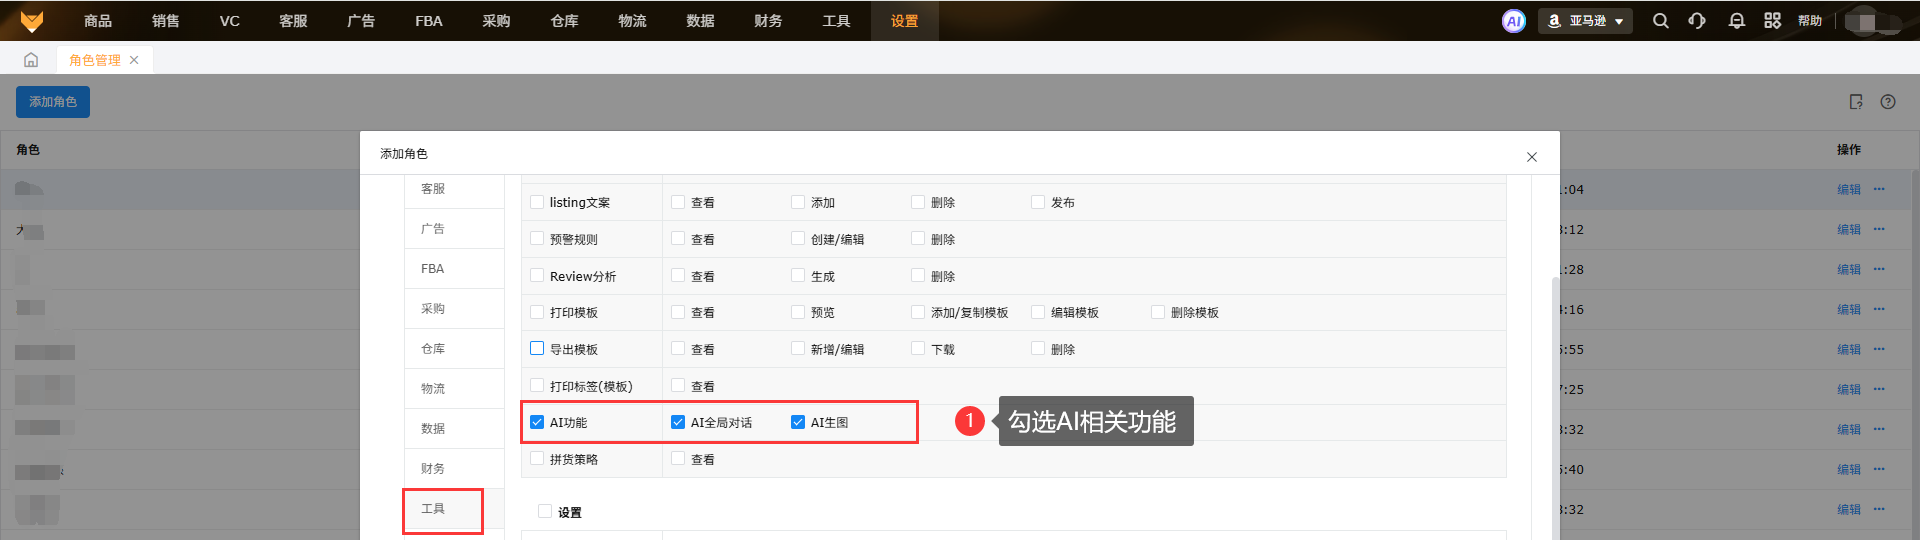This screenshot has width=1920, height=540.
Task: Uncheck the AI生图 checkbox
Action: [x=798, y=422]
